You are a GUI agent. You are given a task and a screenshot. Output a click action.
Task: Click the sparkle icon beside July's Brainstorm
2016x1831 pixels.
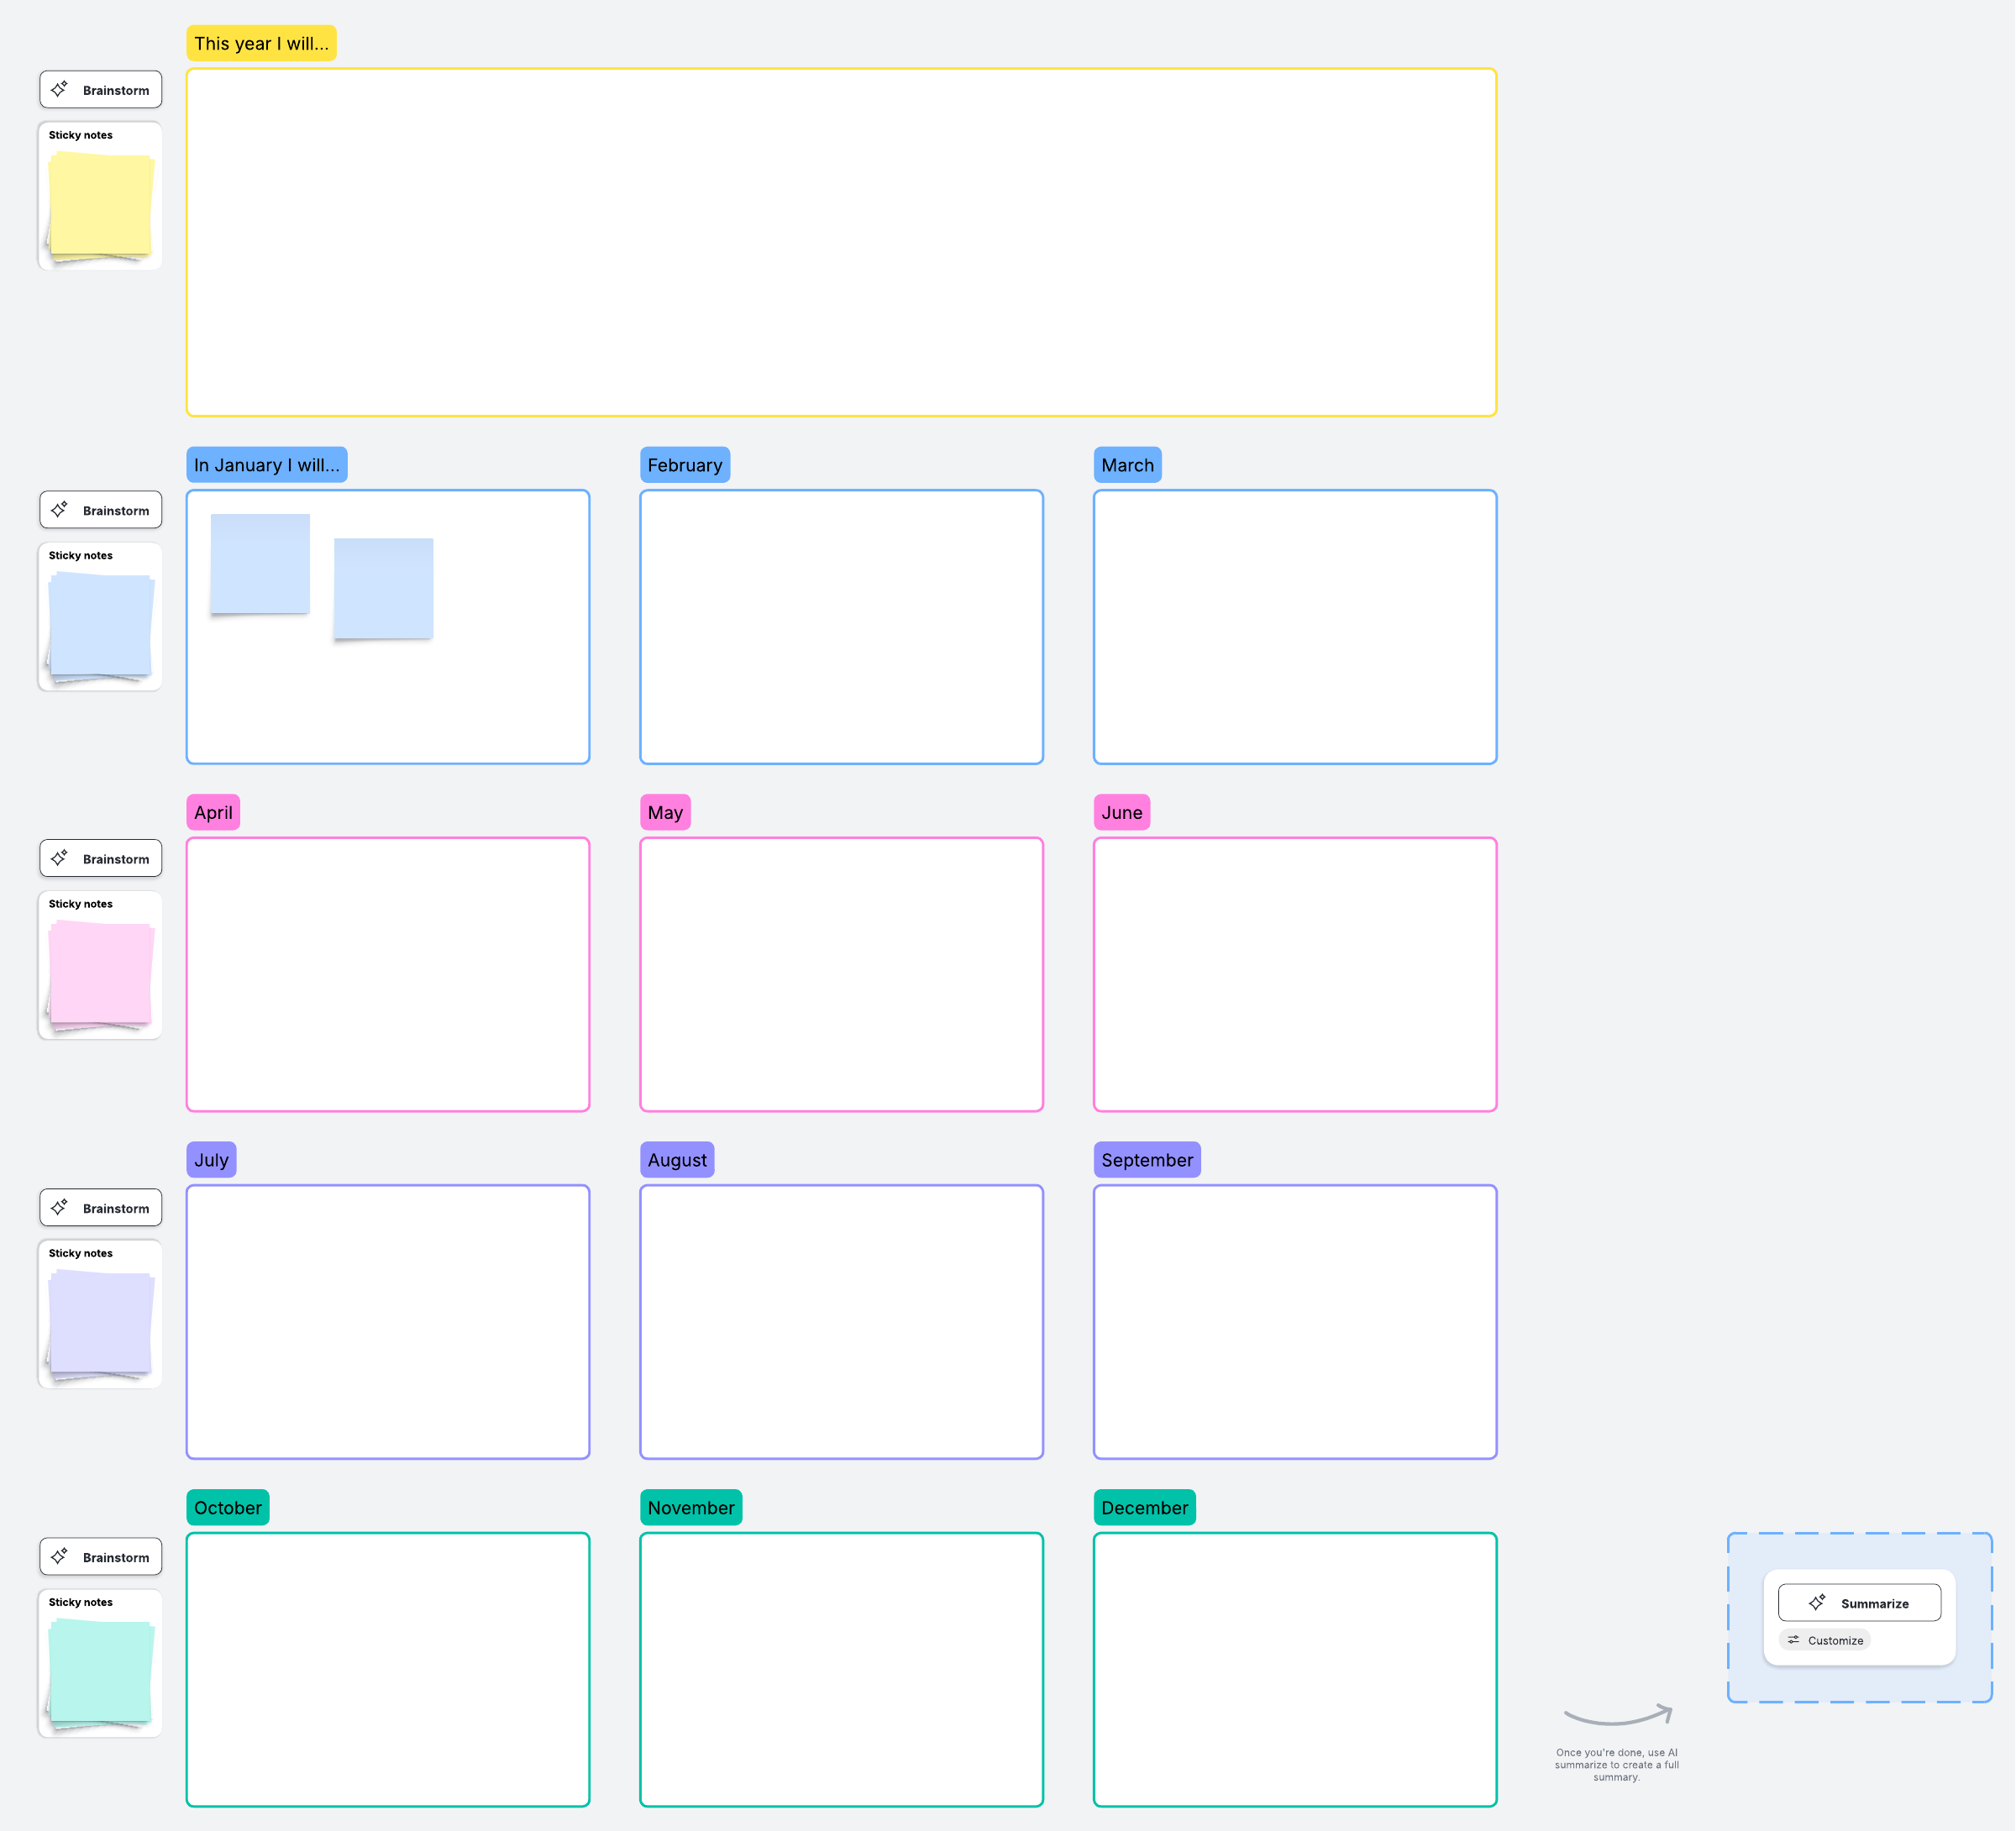(x=60, y=1207)
